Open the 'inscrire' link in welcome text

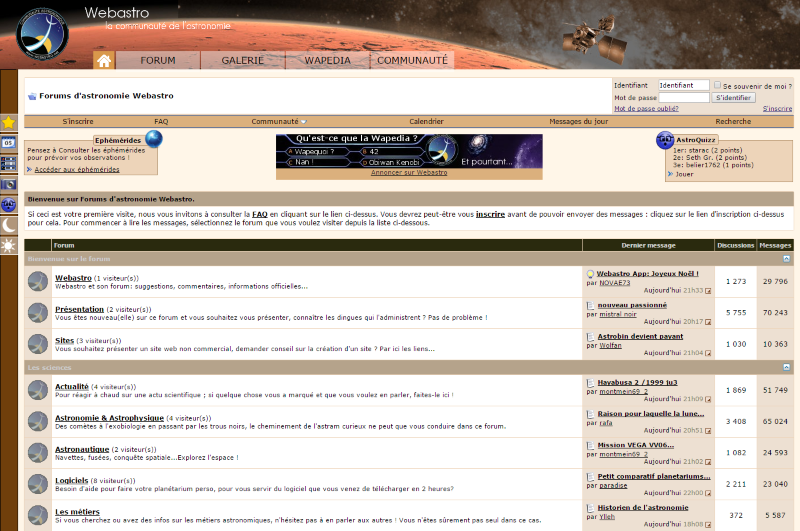[x=490, y=214]
